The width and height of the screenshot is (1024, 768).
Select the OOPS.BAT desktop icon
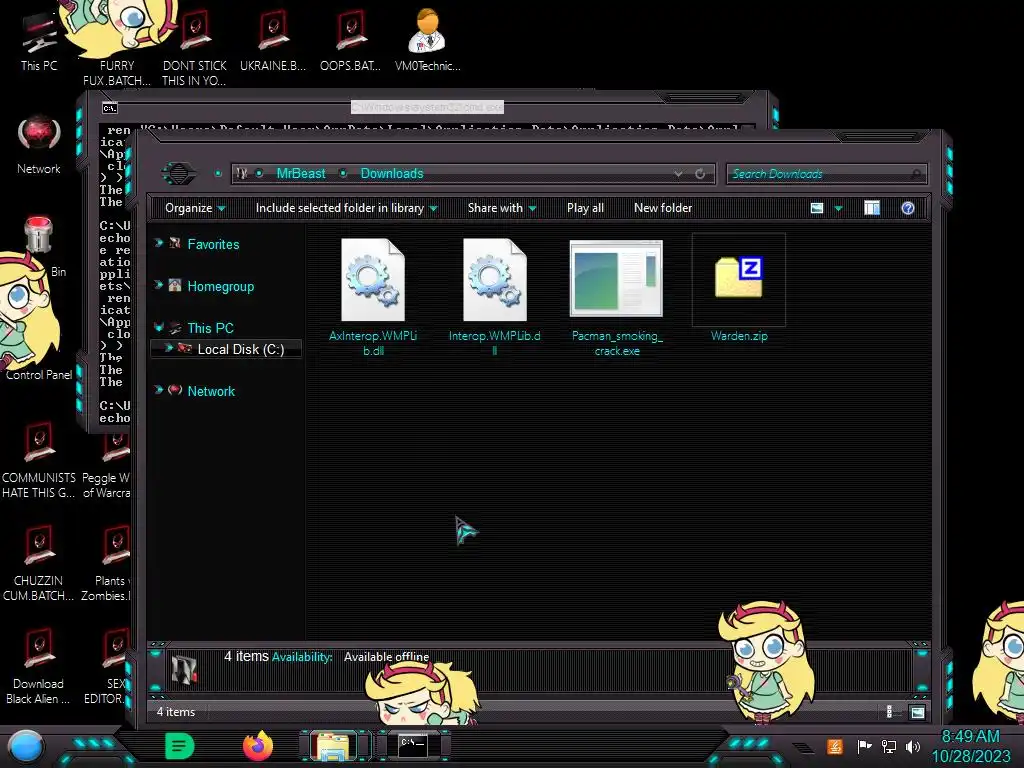(351, 40)
